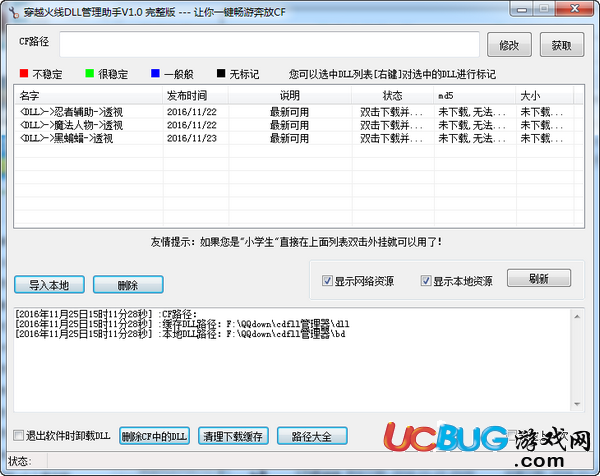The width and height of the screenshot is (600, 476).
Task: Click 未下载,无法... md5 cell in 黑蝙蝠 row
Action: (x=471, y=138)
